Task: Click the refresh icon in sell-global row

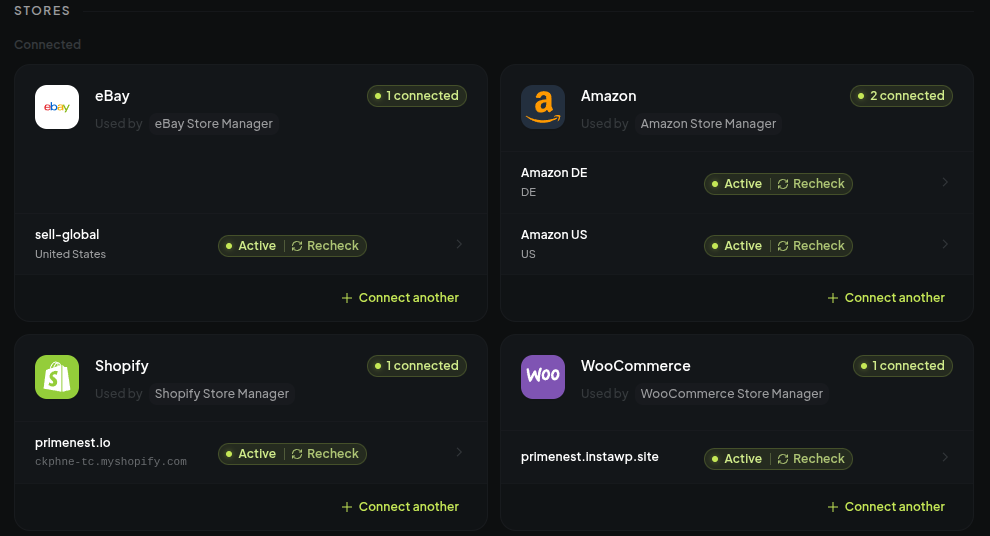Action: point(297,246)
